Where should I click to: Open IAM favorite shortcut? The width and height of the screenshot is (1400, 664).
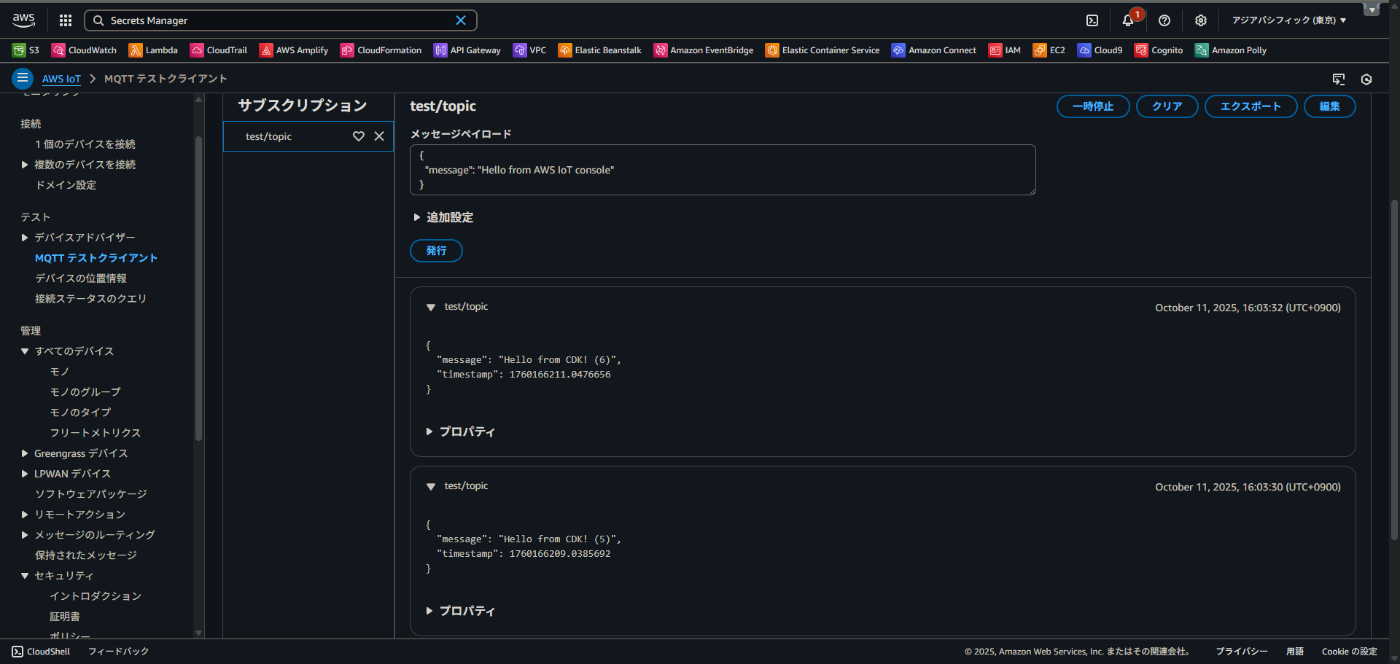coord(1005,50)
